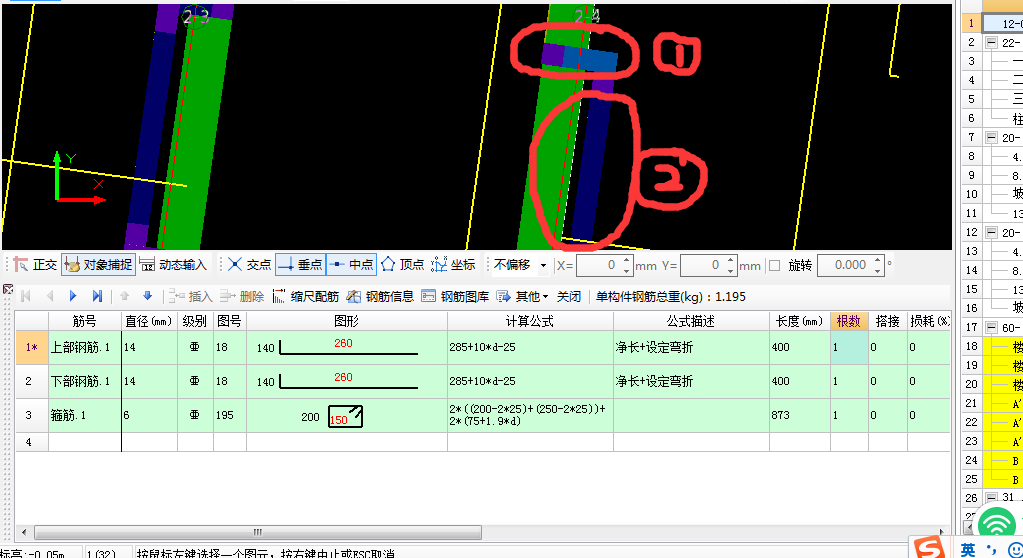Select the 箍筋.1 cell
The image size is (1023, 558).
(85, 415)
